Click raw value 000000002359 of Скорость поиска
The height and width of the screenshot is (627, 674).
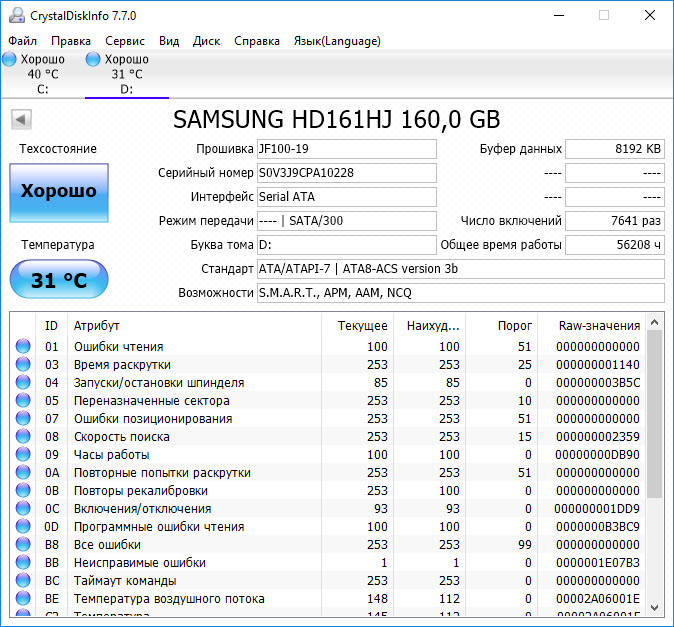coord(597,437)
